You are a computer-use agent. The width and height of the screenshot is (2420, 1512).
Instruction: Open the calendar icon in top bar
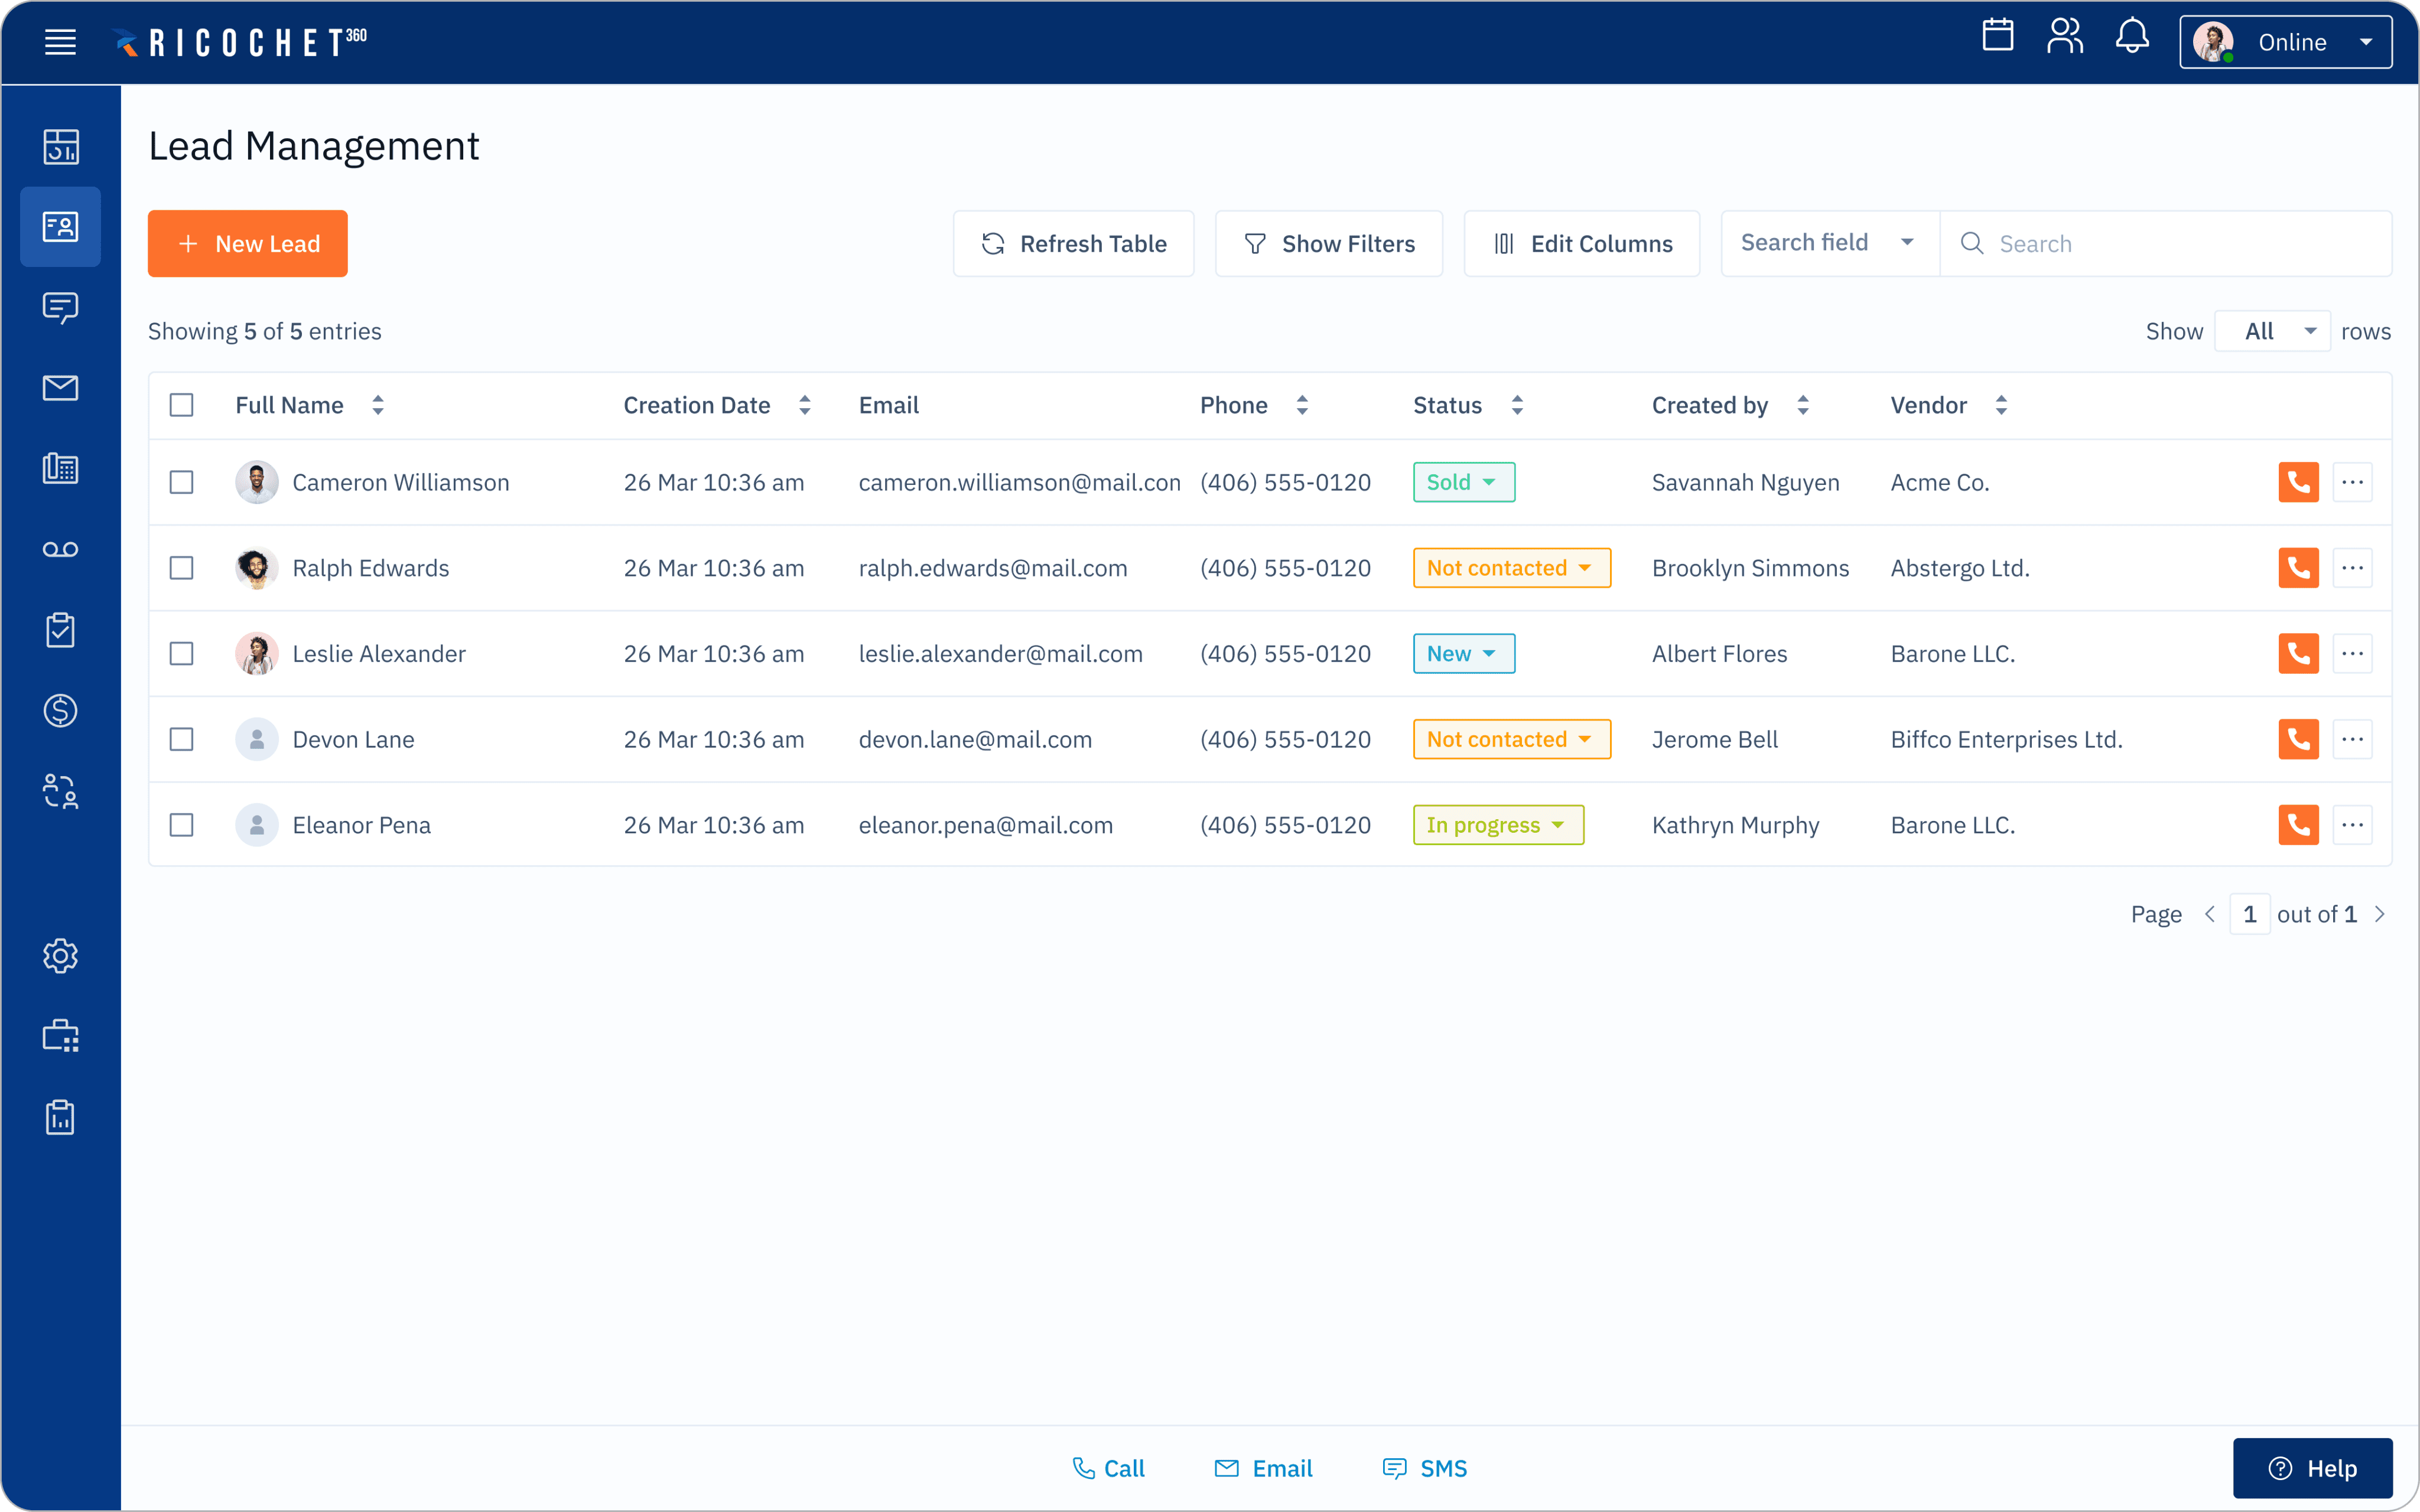point(1997,37)
